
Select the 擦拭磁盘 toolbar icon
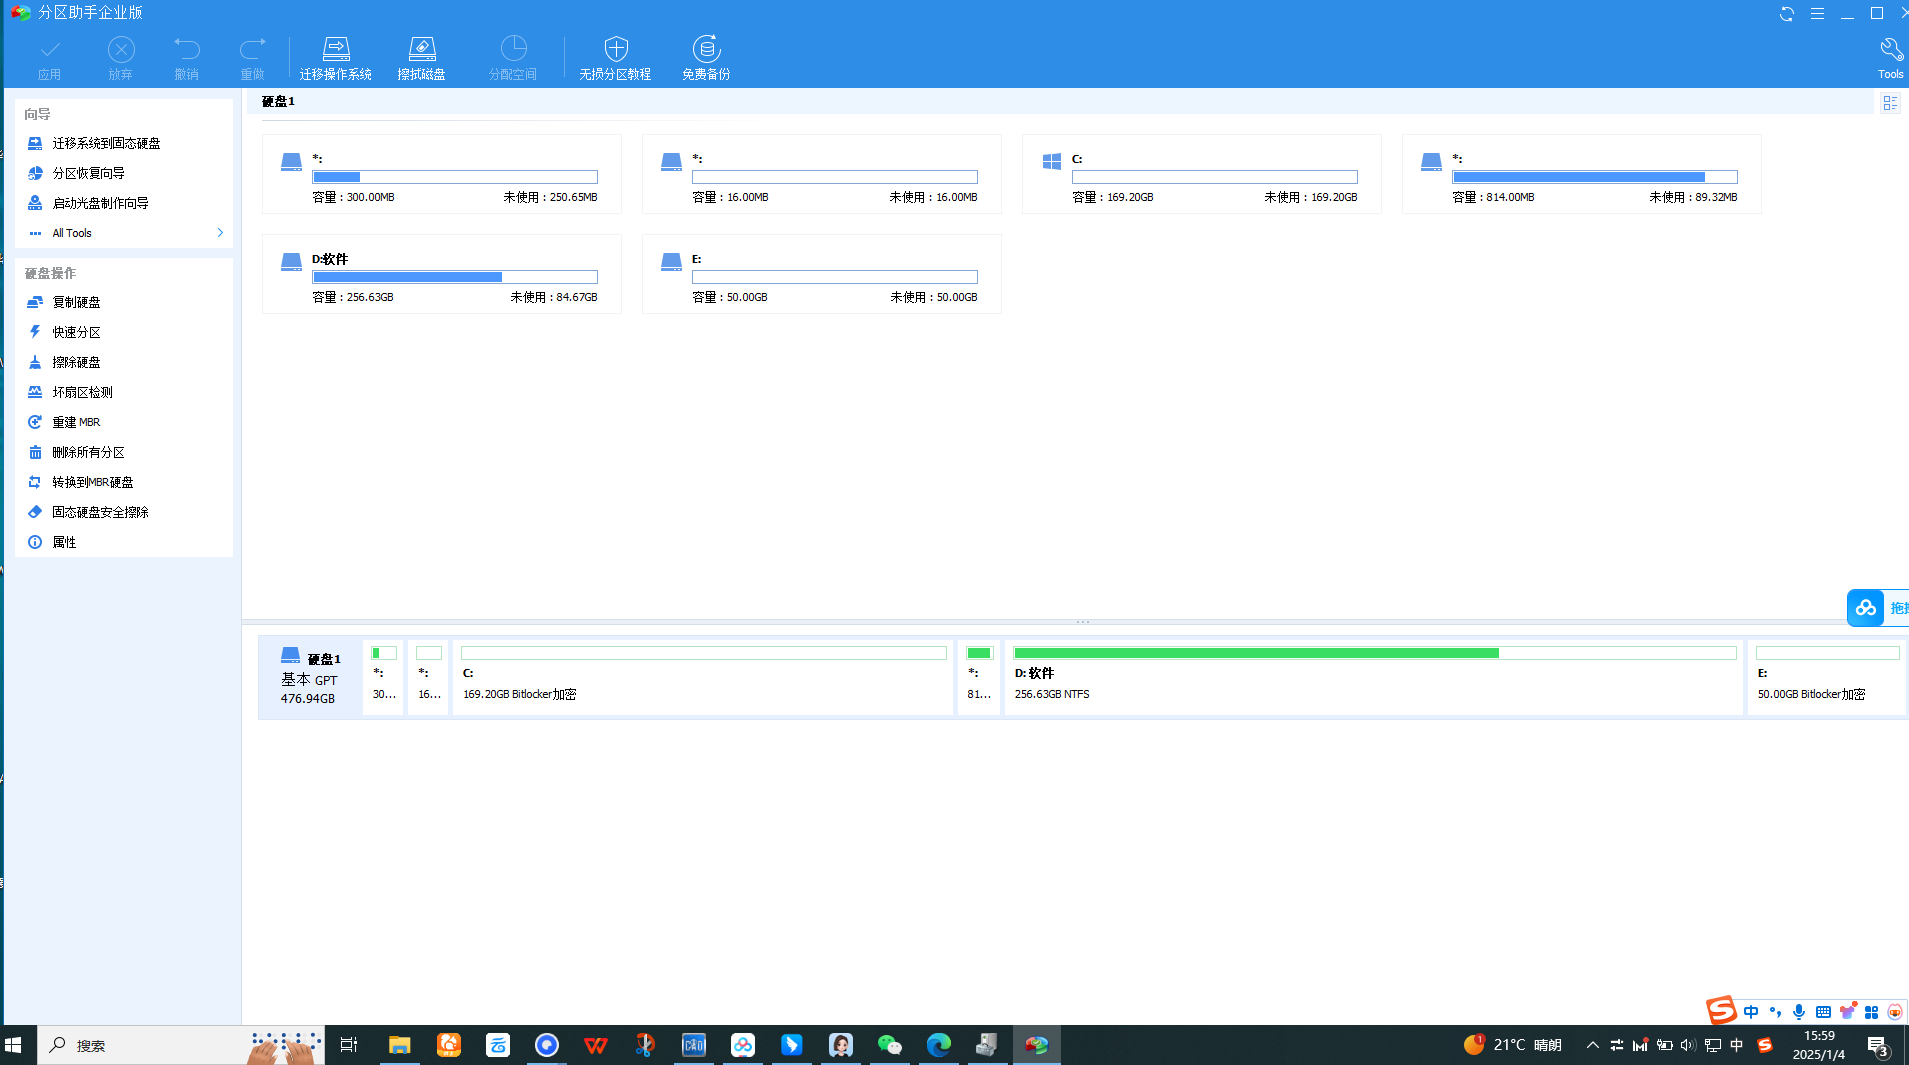tap(421, 58)
